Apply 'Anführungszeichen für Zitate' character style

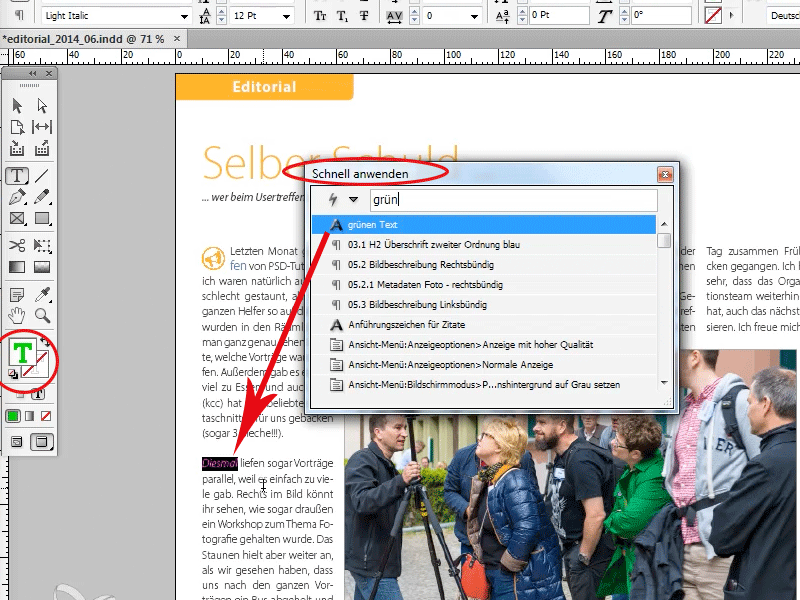(484, 324)
